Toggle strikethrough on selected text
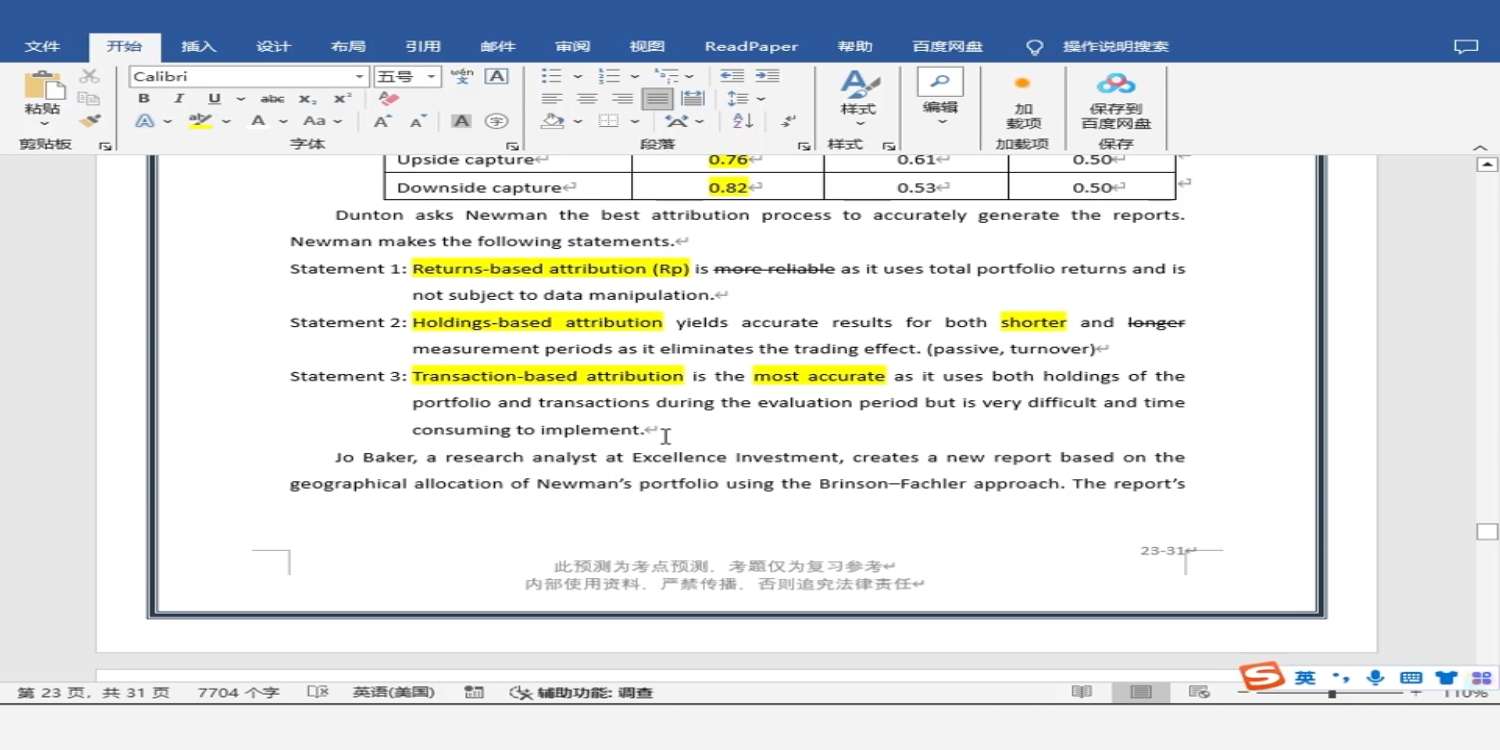Viewport: 1500px width, 750px height. 272,99
